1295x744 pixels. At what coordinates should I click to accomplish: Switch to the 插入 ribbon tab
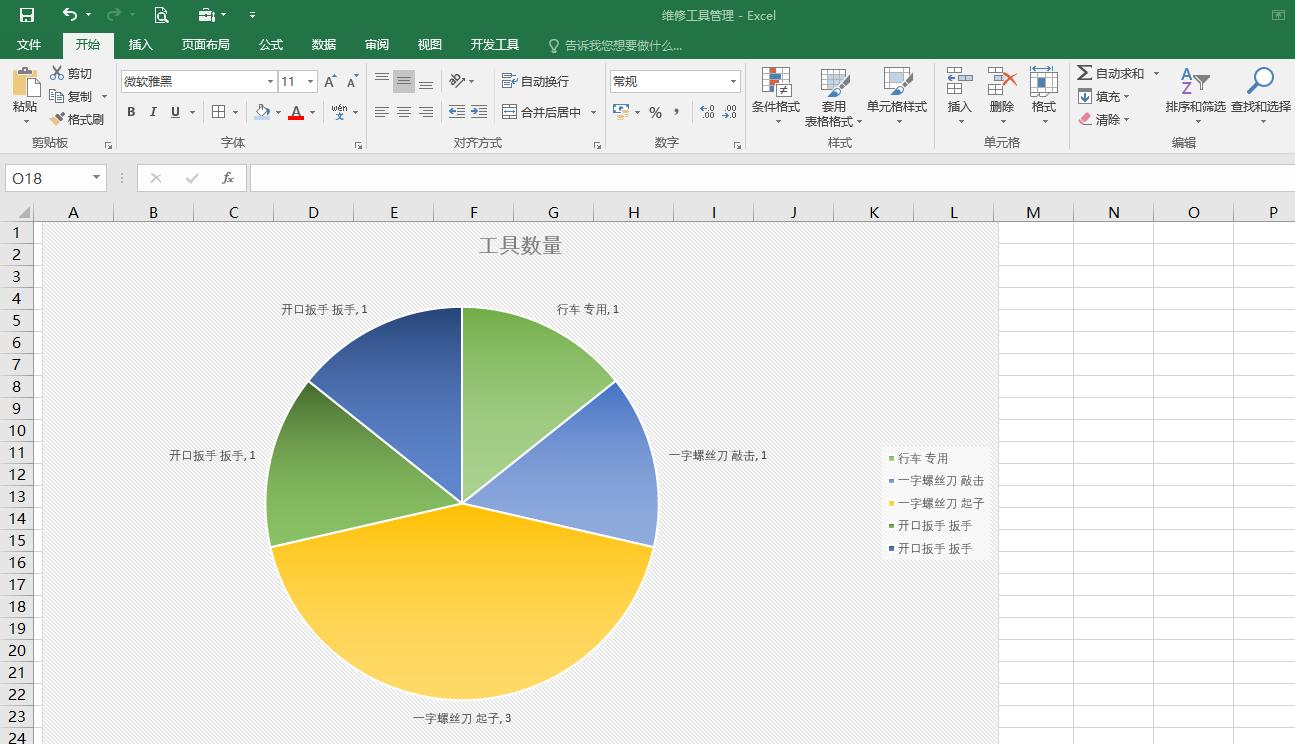point(140,44)
